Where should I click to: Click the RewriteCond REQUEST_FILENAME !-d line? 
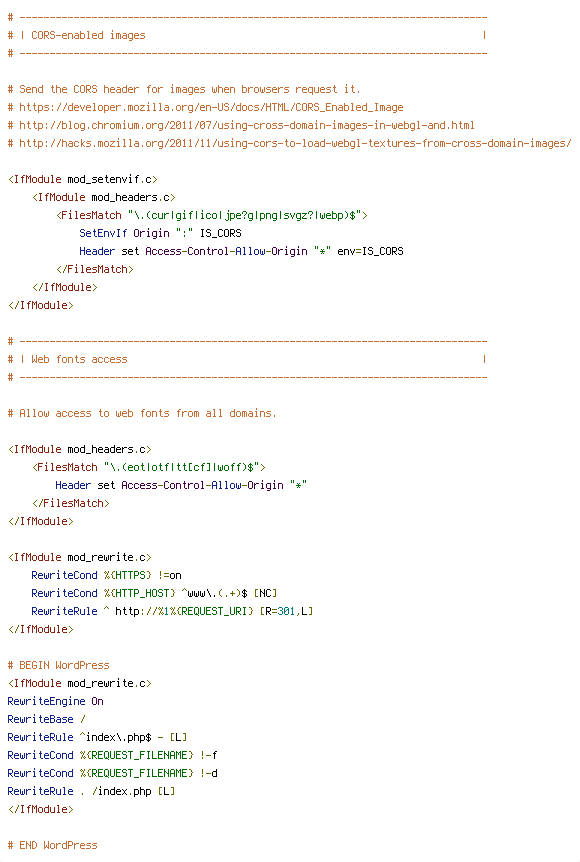coord(113,773)
